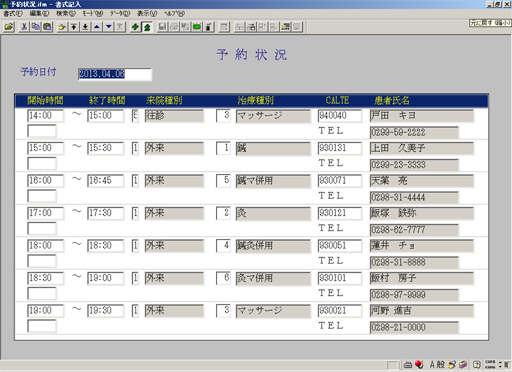The height and width of the screenshot is (372, 512).
Task: Click the red ball IME icon
Action: [419, 365]
